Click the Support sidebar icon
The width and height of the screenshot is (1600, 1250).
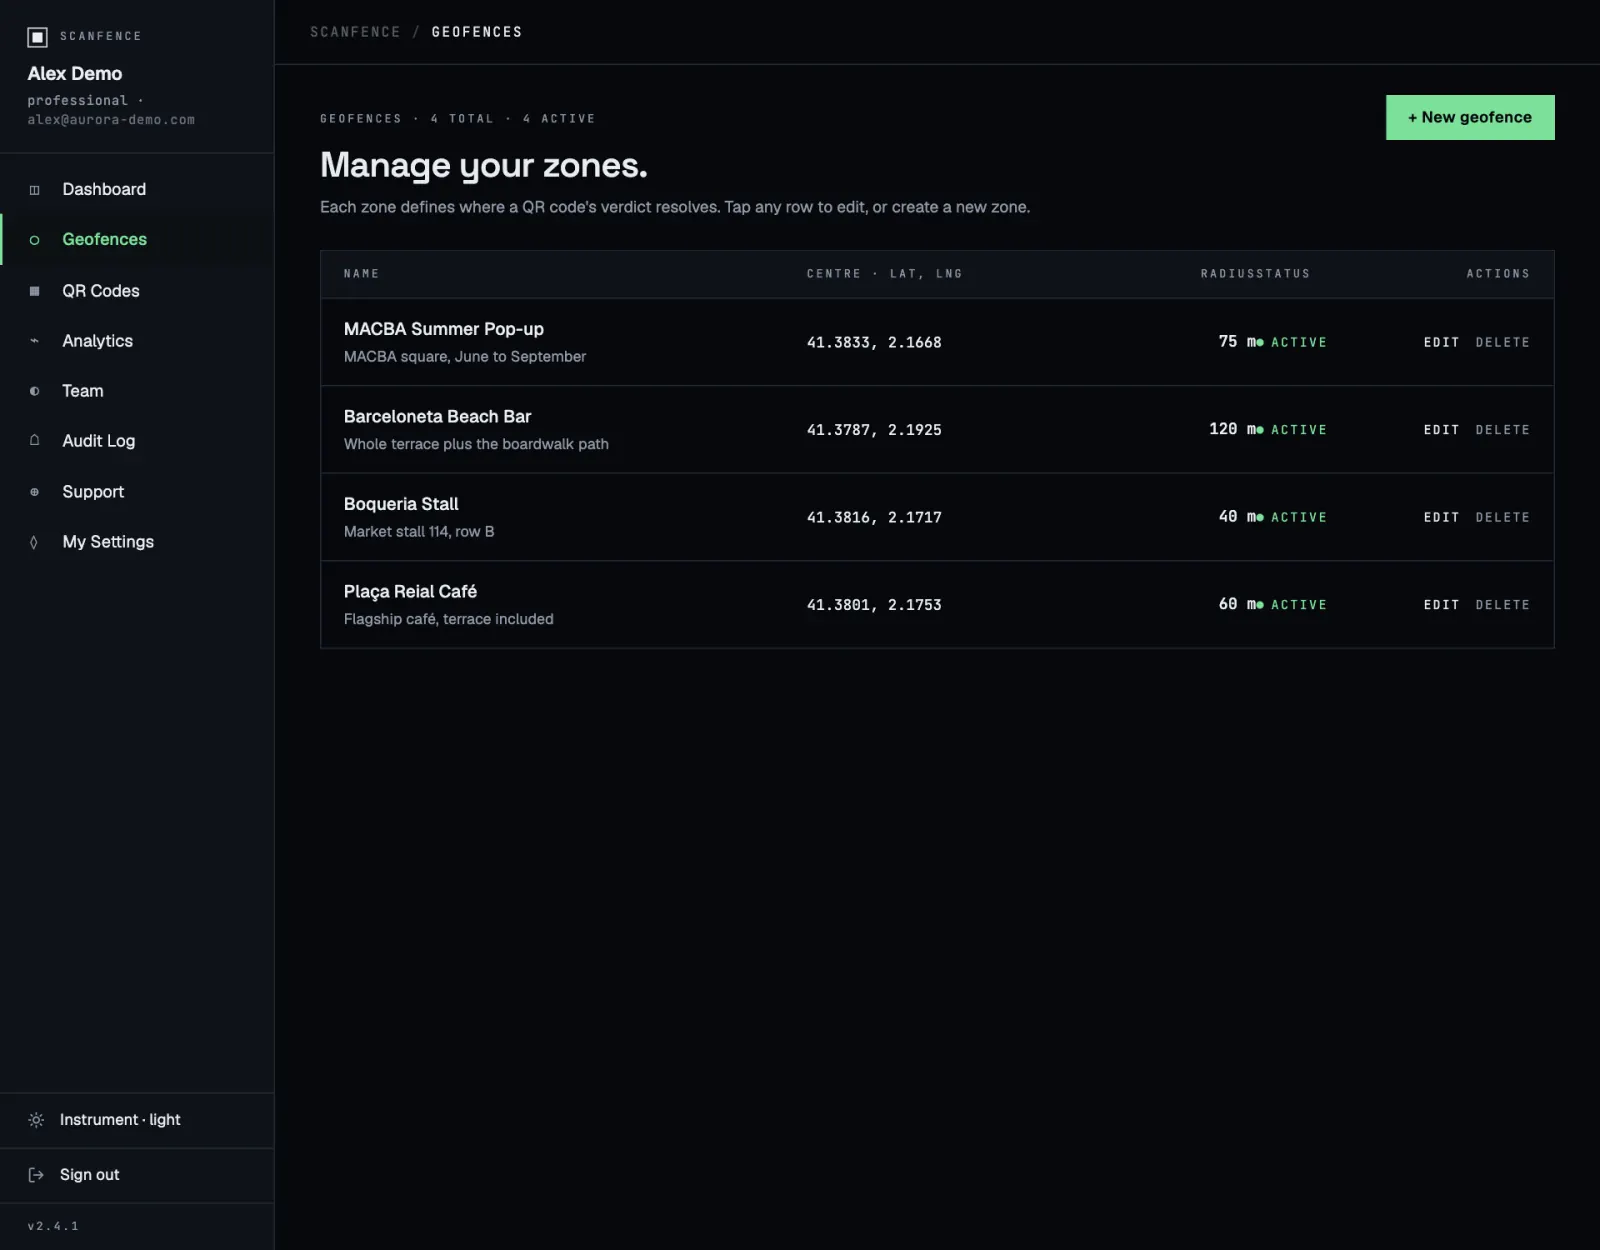(x=35, y=492)
